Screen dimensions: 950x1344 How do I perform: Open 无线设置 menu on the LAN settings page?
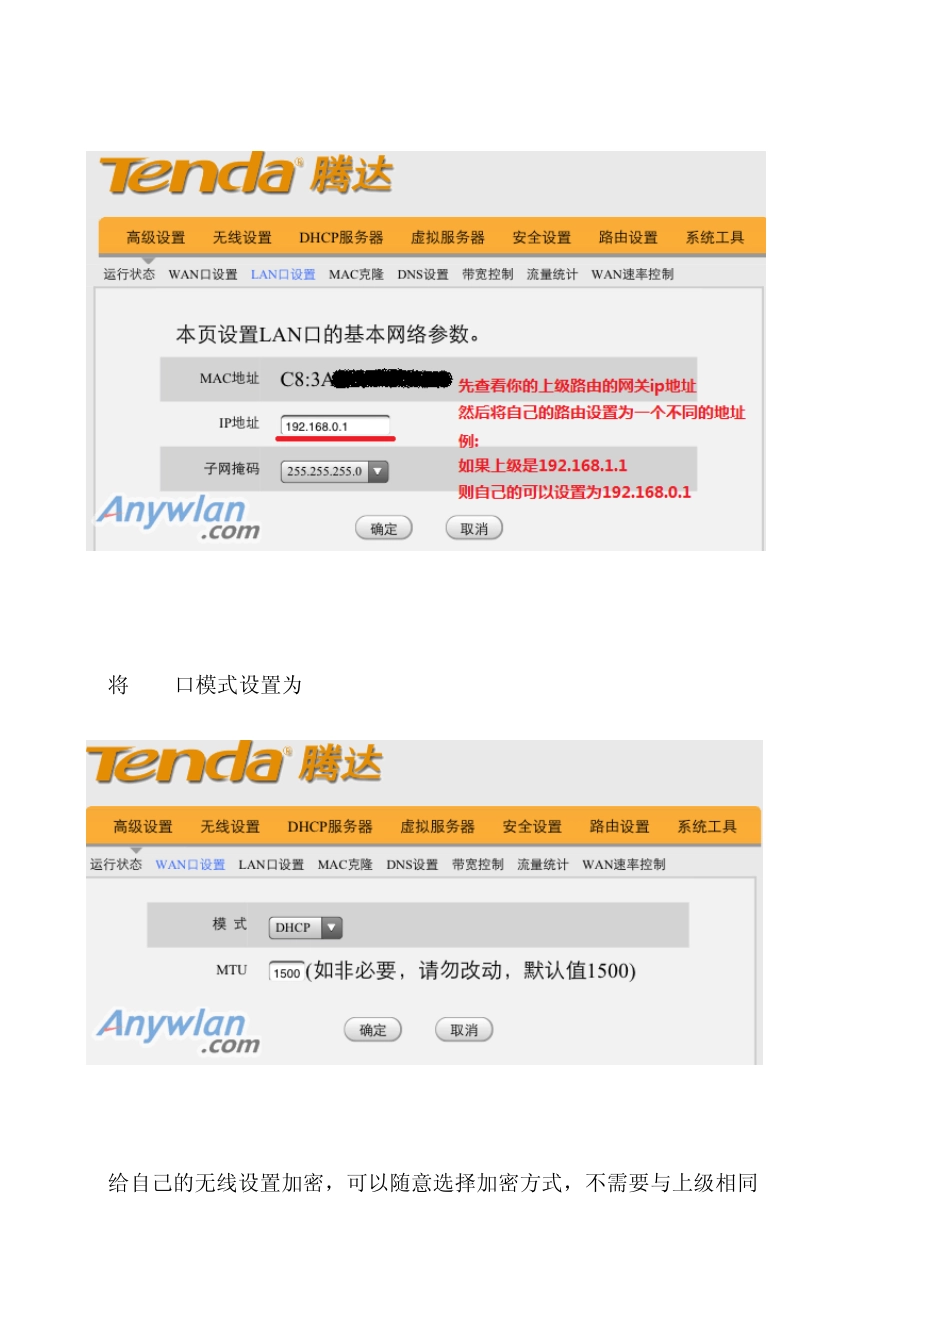(x=242, y=237)
